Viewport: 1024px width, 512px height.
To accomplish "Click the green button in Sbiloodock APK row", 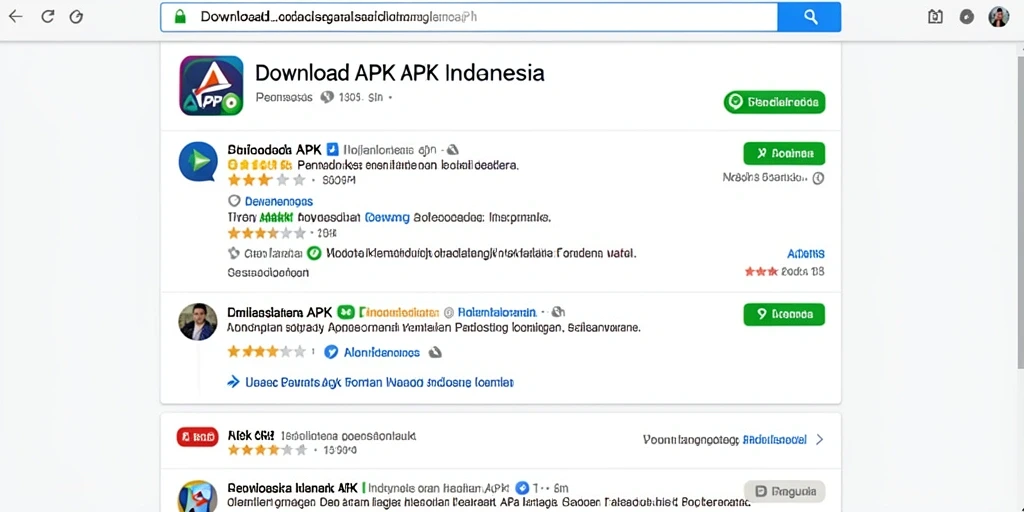I will click(784, 153).
